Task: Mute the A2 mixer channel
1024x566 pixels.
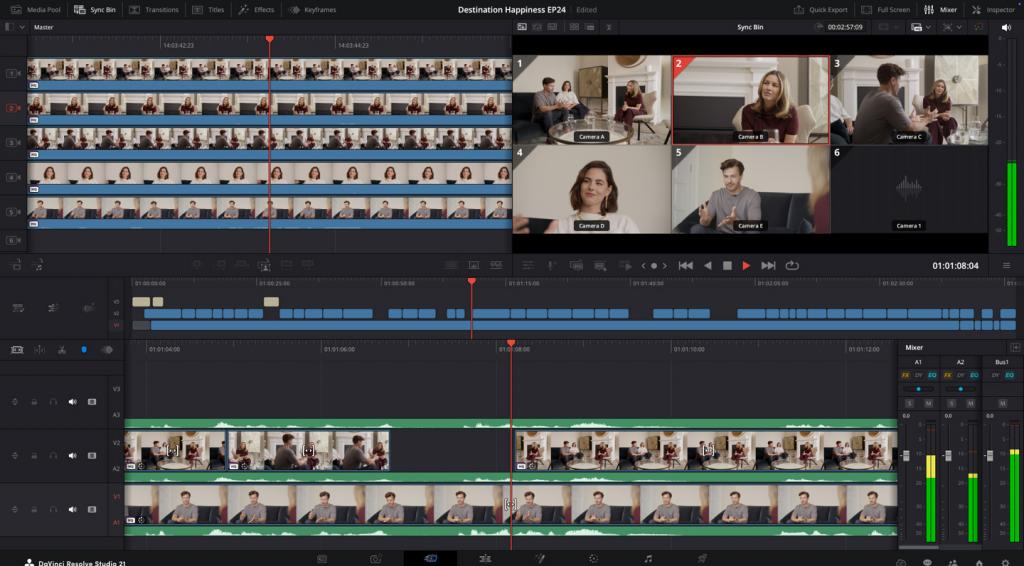Action: tap(970, 403)
